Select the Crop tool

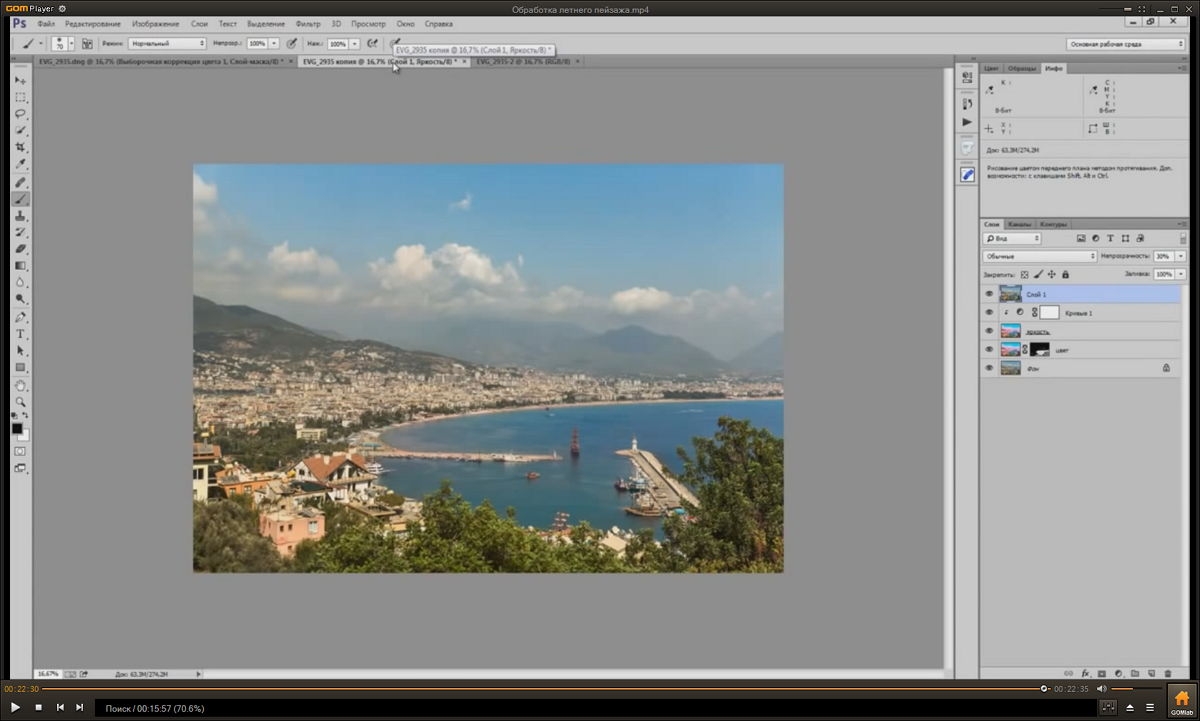[x=21, y=148]
